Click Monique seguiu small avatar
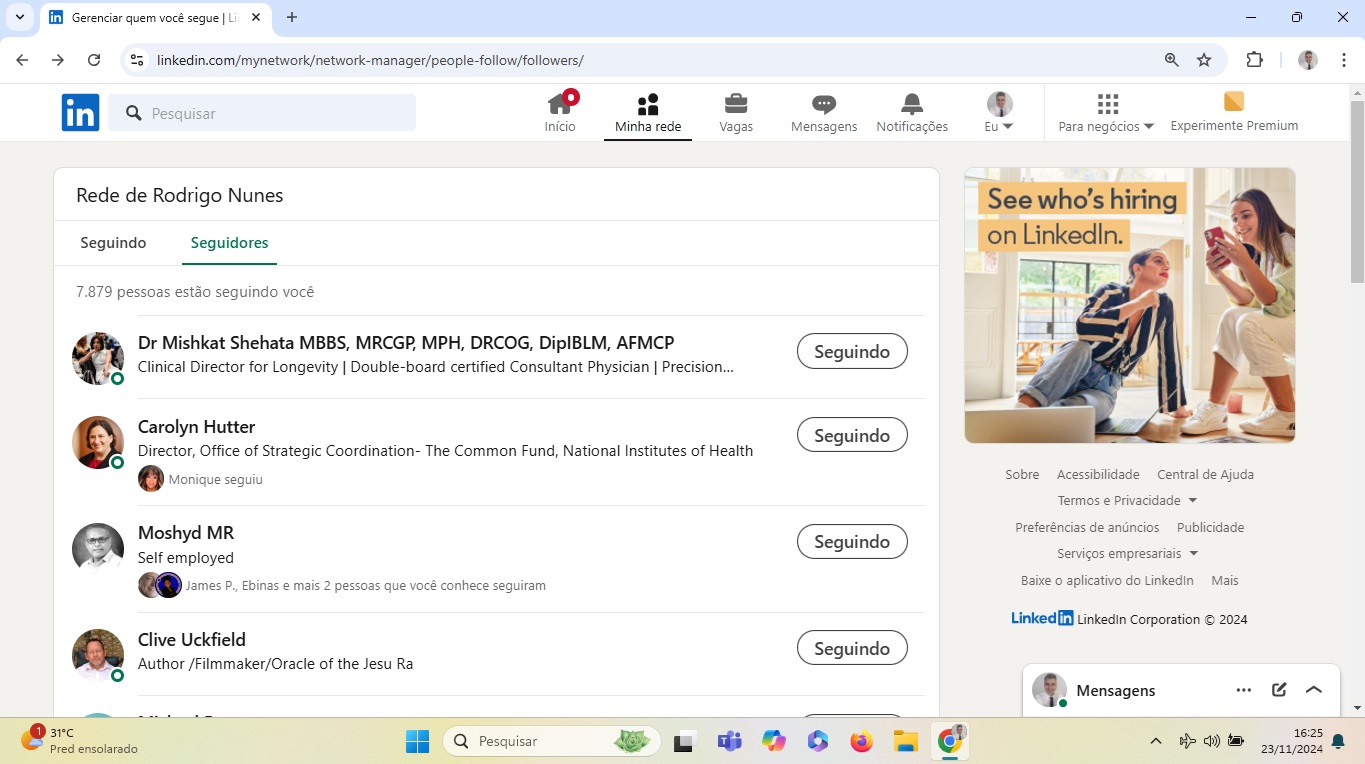This screenshot has height=764, width=1365. click(x=151, y=479)
